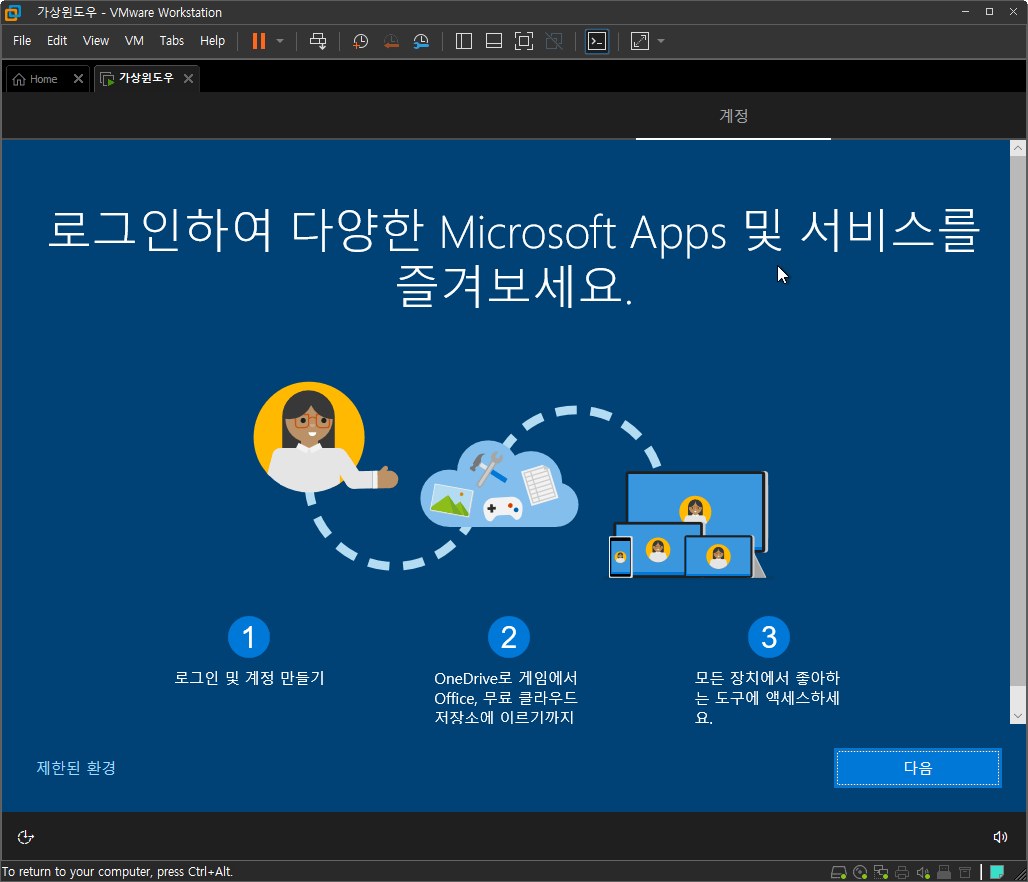Click the network adapter status icon

(881, 872)
